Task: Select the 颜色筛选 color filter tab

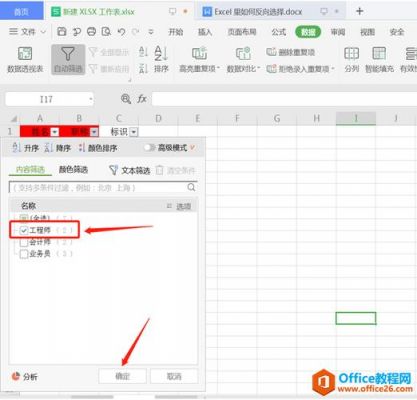Action: (73, 170)
